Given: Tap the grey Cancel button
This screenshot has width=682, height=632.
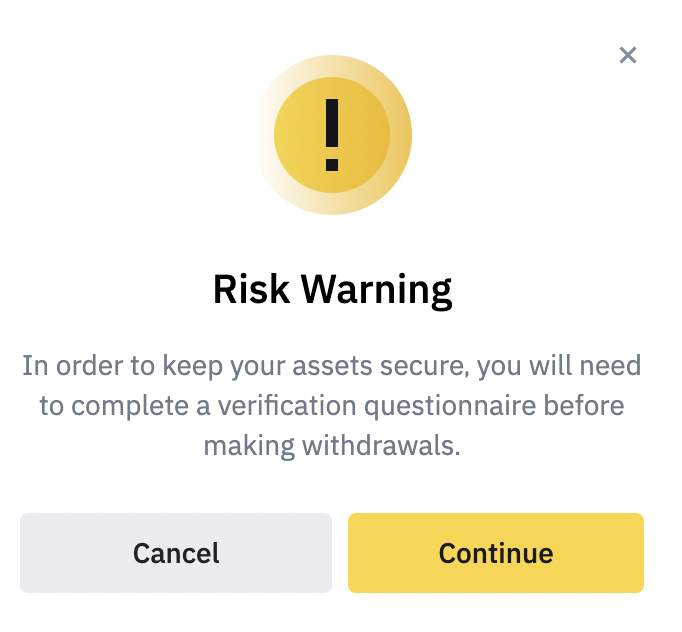Looking at the screenshot, I should (176, 553).
